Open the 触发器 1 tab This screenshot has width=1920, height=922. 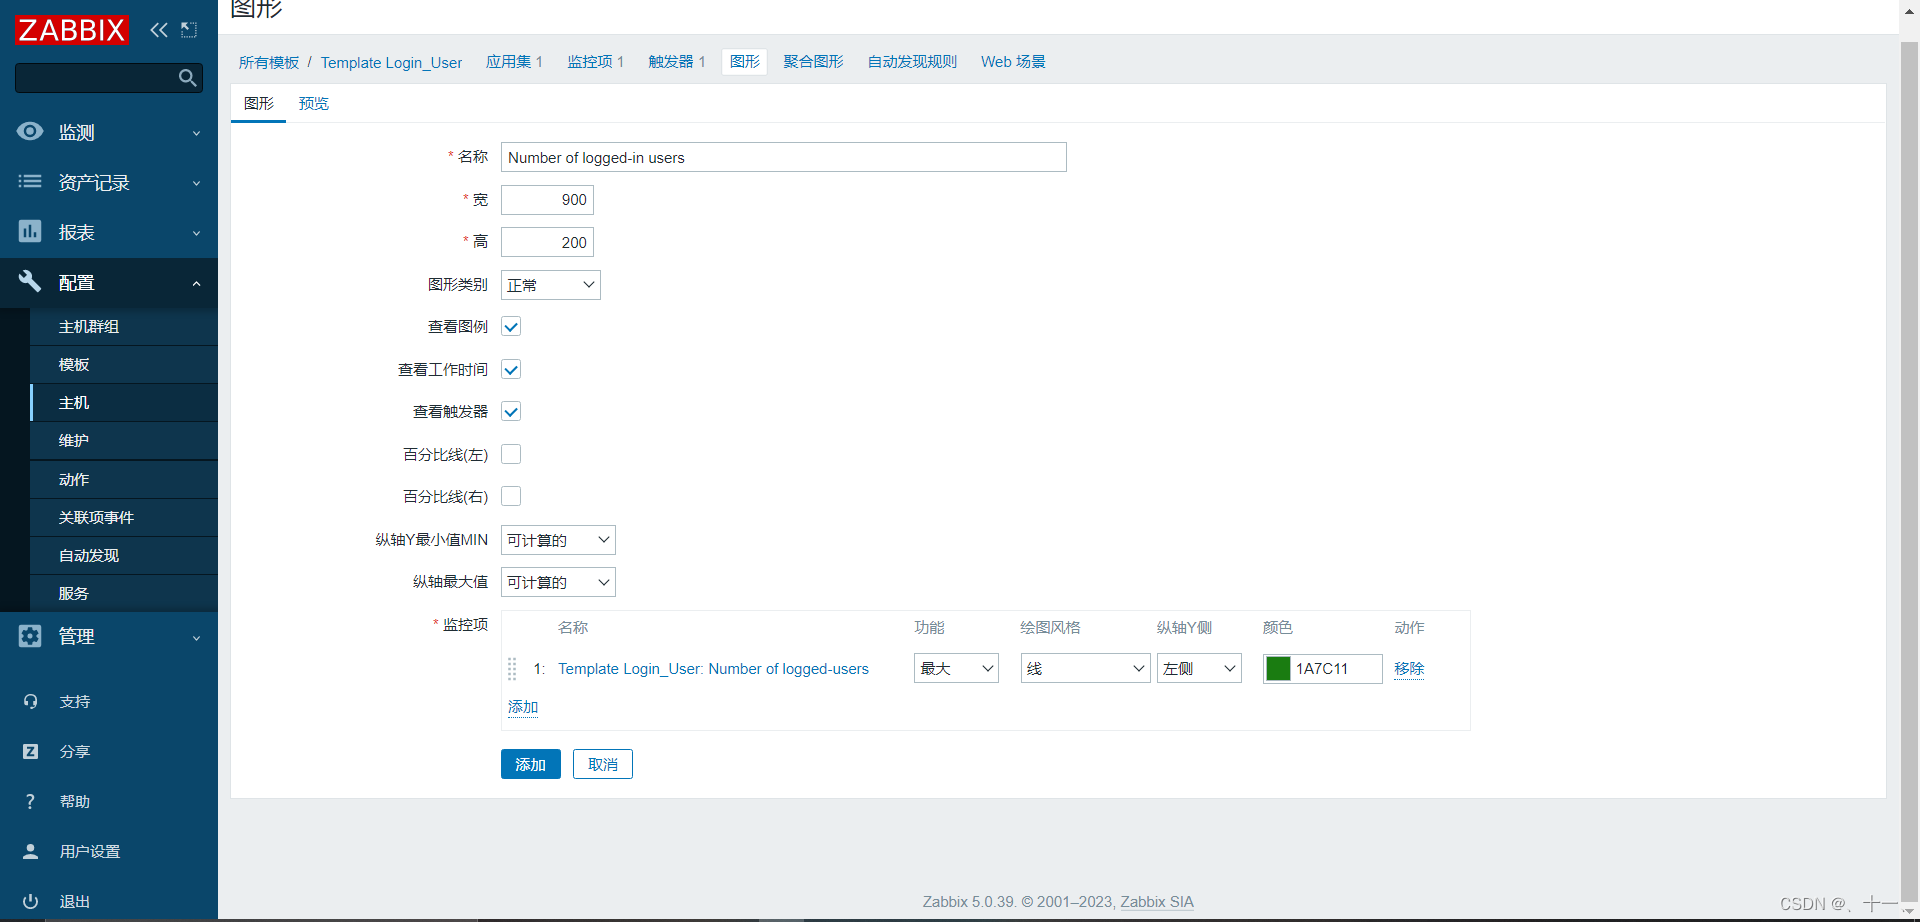(x=677, y=61)
